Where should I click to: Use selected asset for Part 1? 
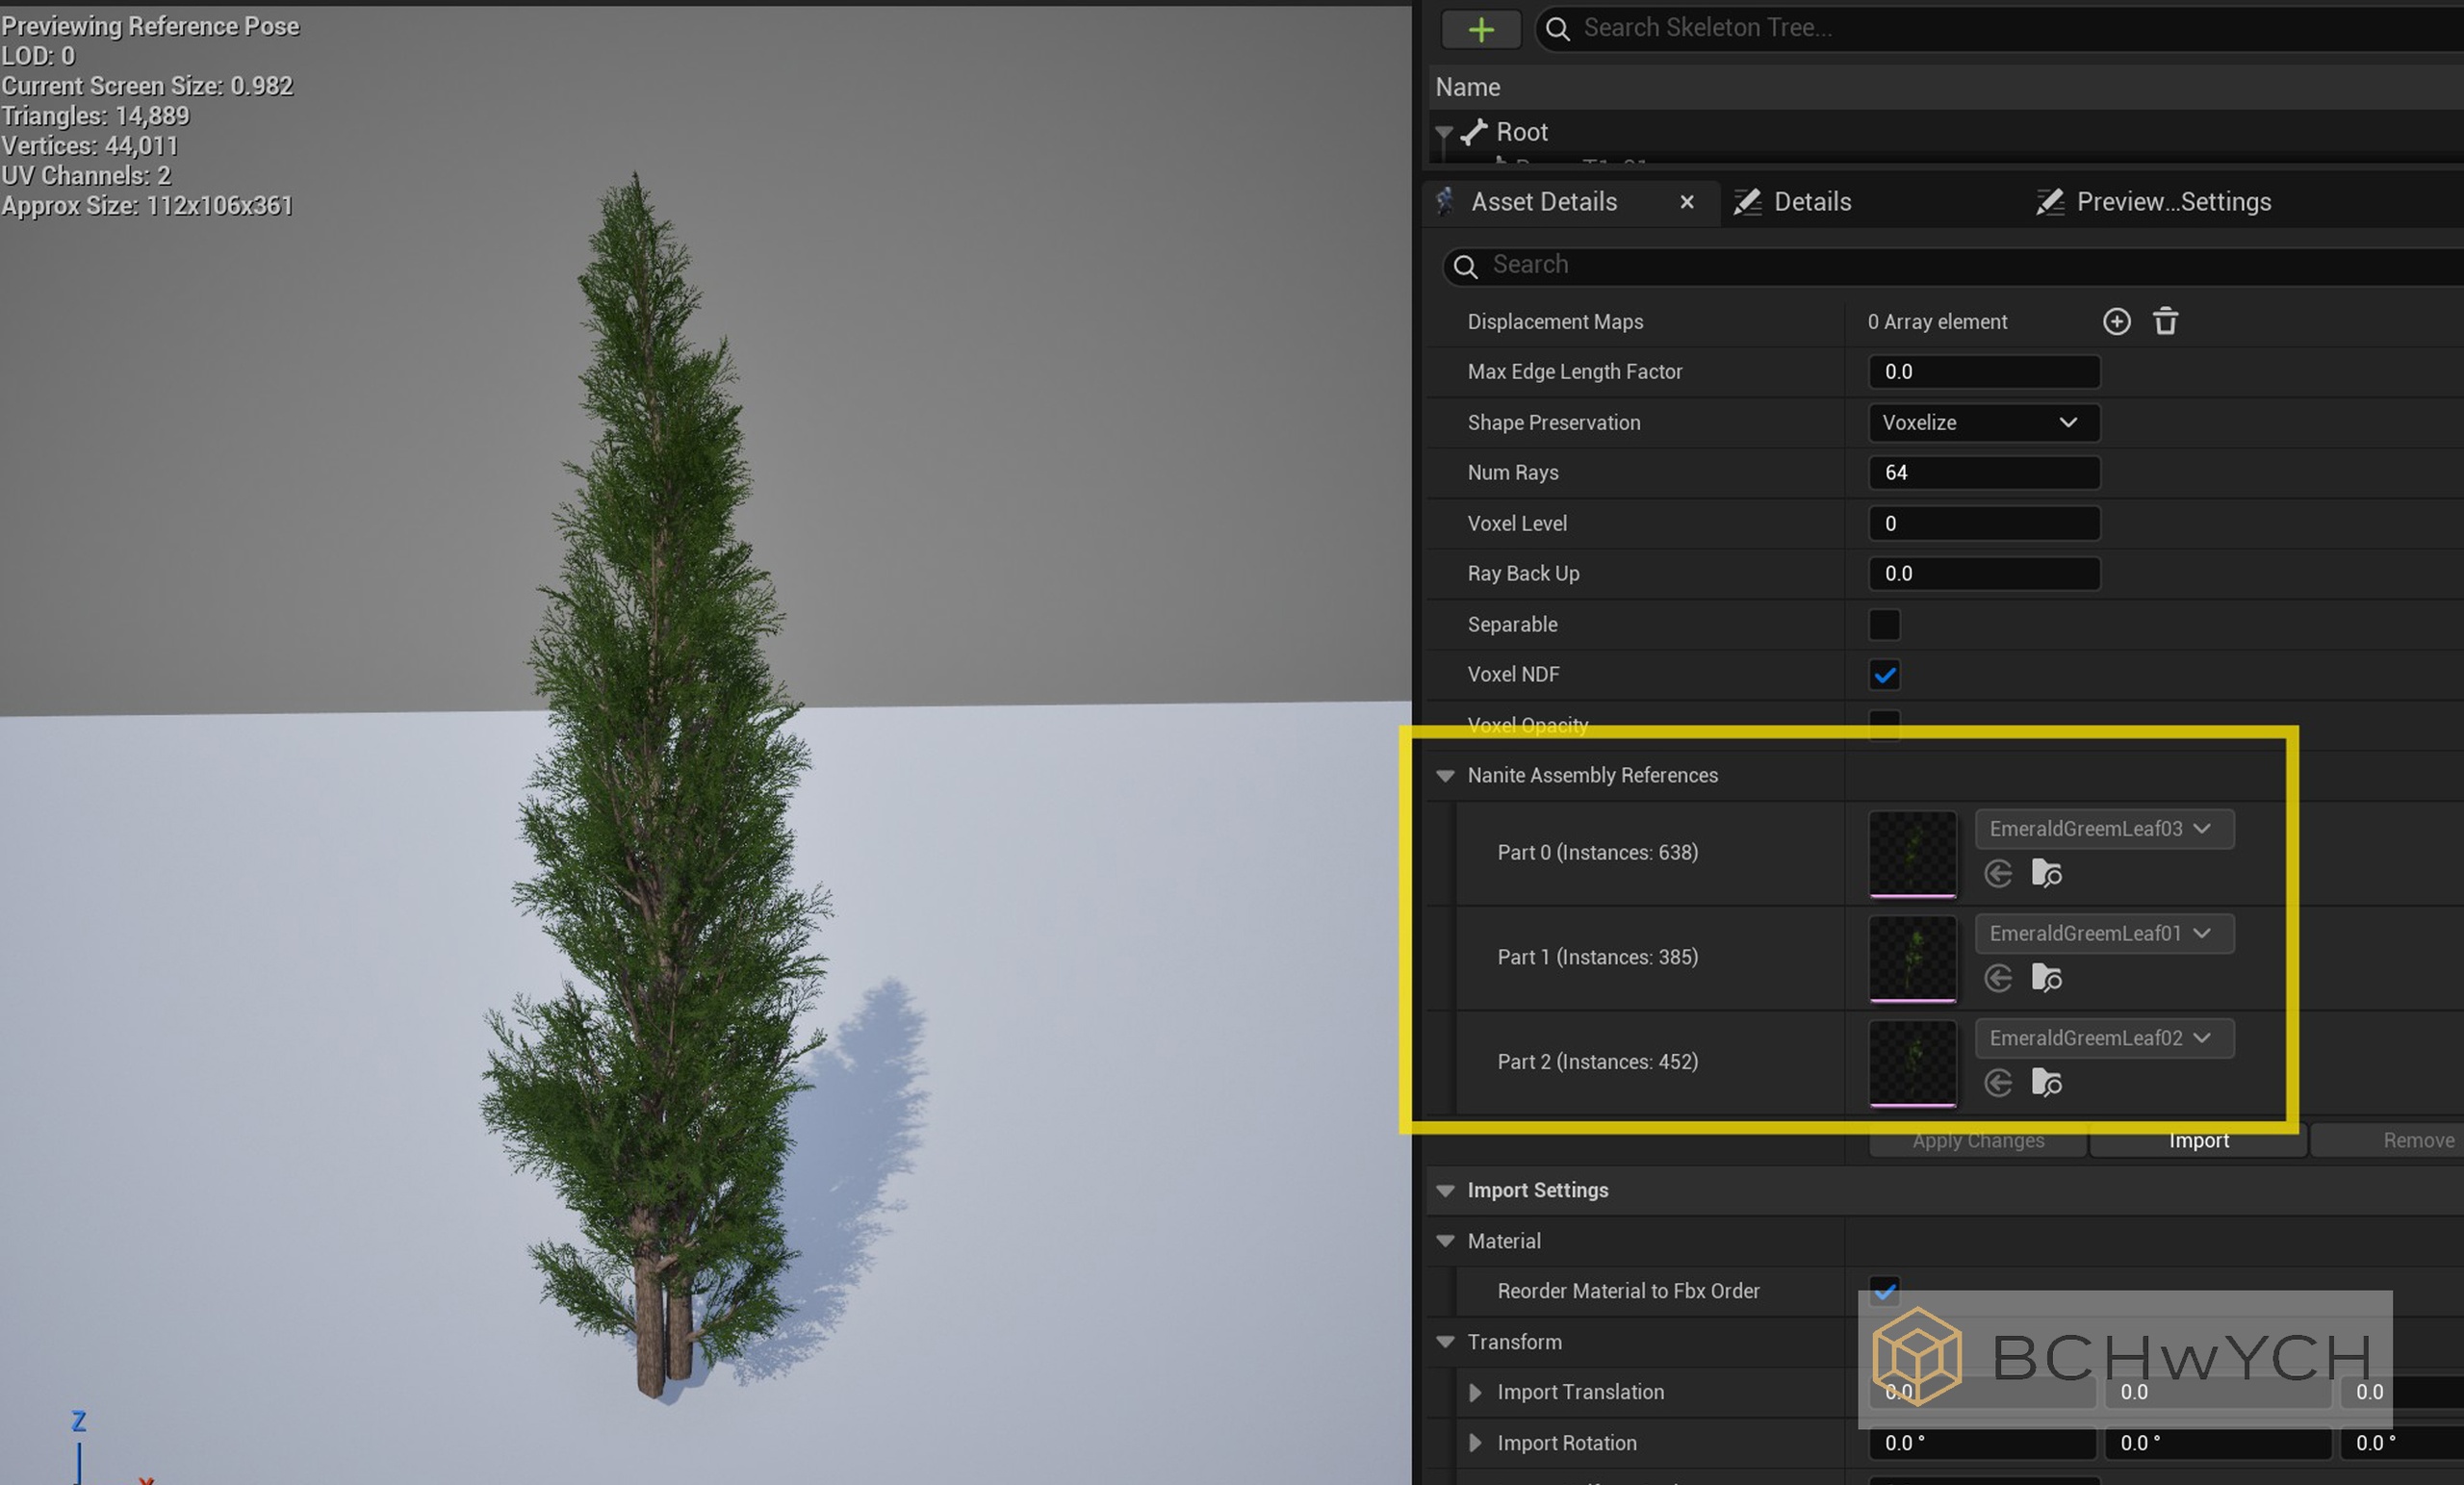point(1998,978)
